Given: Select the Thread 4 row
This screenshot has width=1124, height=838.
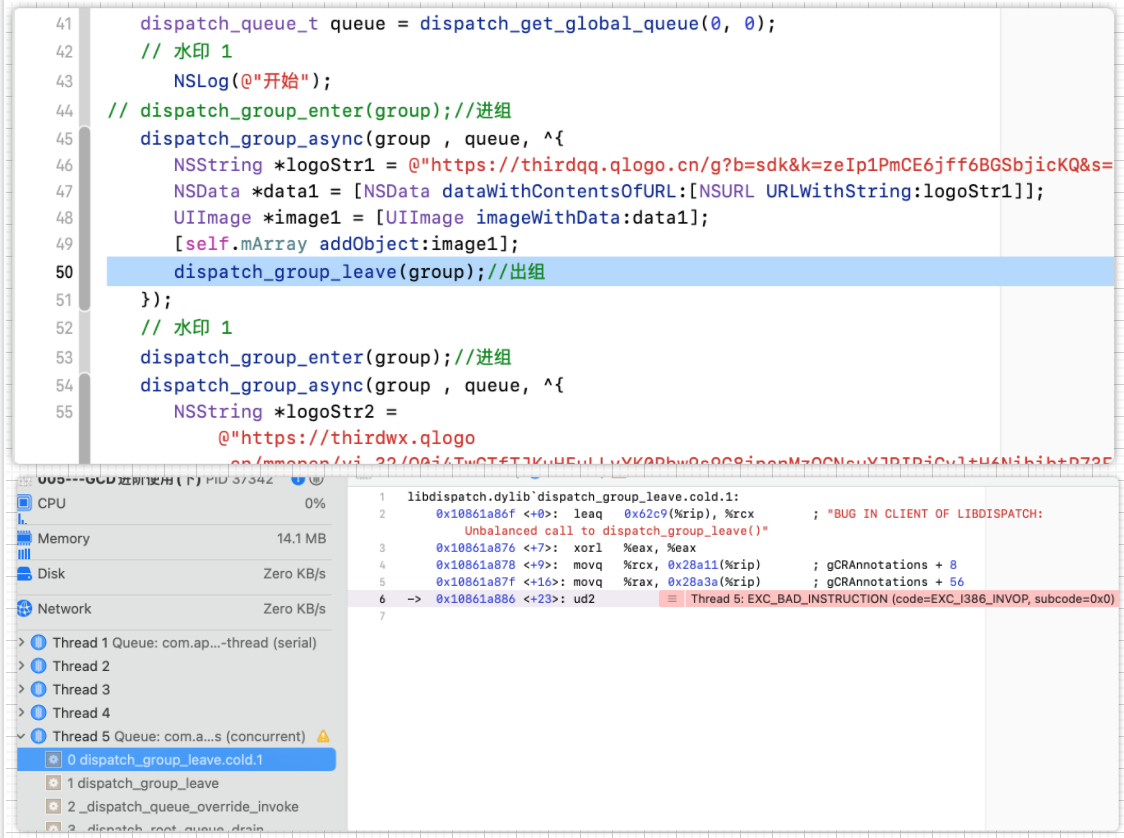Looking at the screenshot, I should [x=176, y=713].
